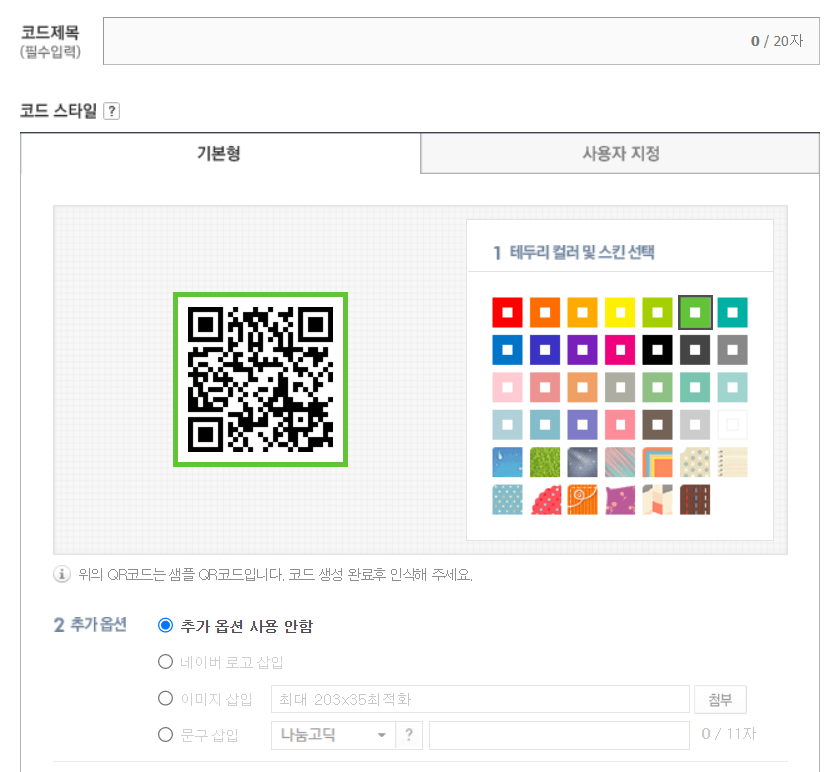The width and height of the screenshot is (832, 772).
Task: Select the red strawberry pattern skin
Action: 545,500
